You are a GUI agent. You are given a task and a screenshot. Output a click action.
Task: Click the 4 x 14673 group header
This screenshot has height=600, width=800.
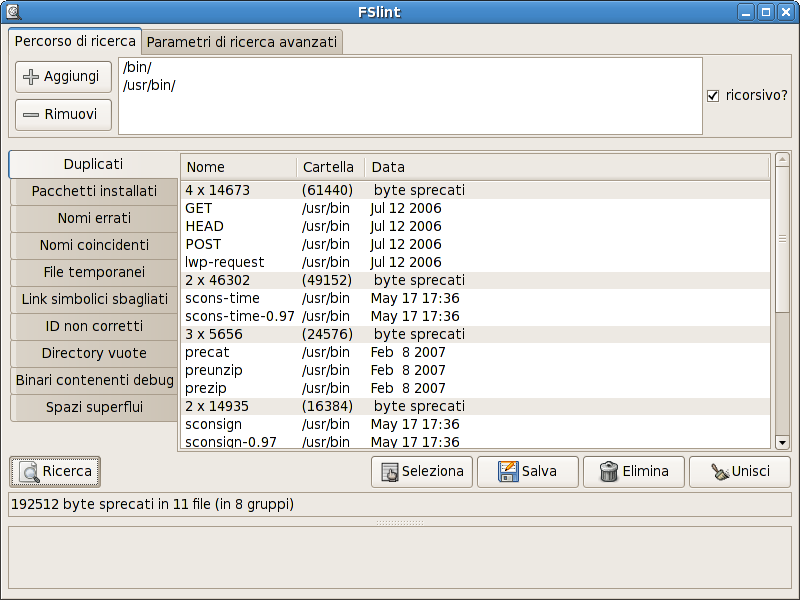tap(475, 190)
